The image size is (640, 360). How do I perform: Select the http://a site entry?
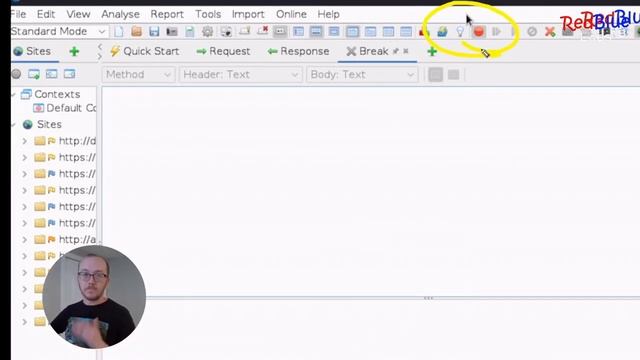[66, 240]
